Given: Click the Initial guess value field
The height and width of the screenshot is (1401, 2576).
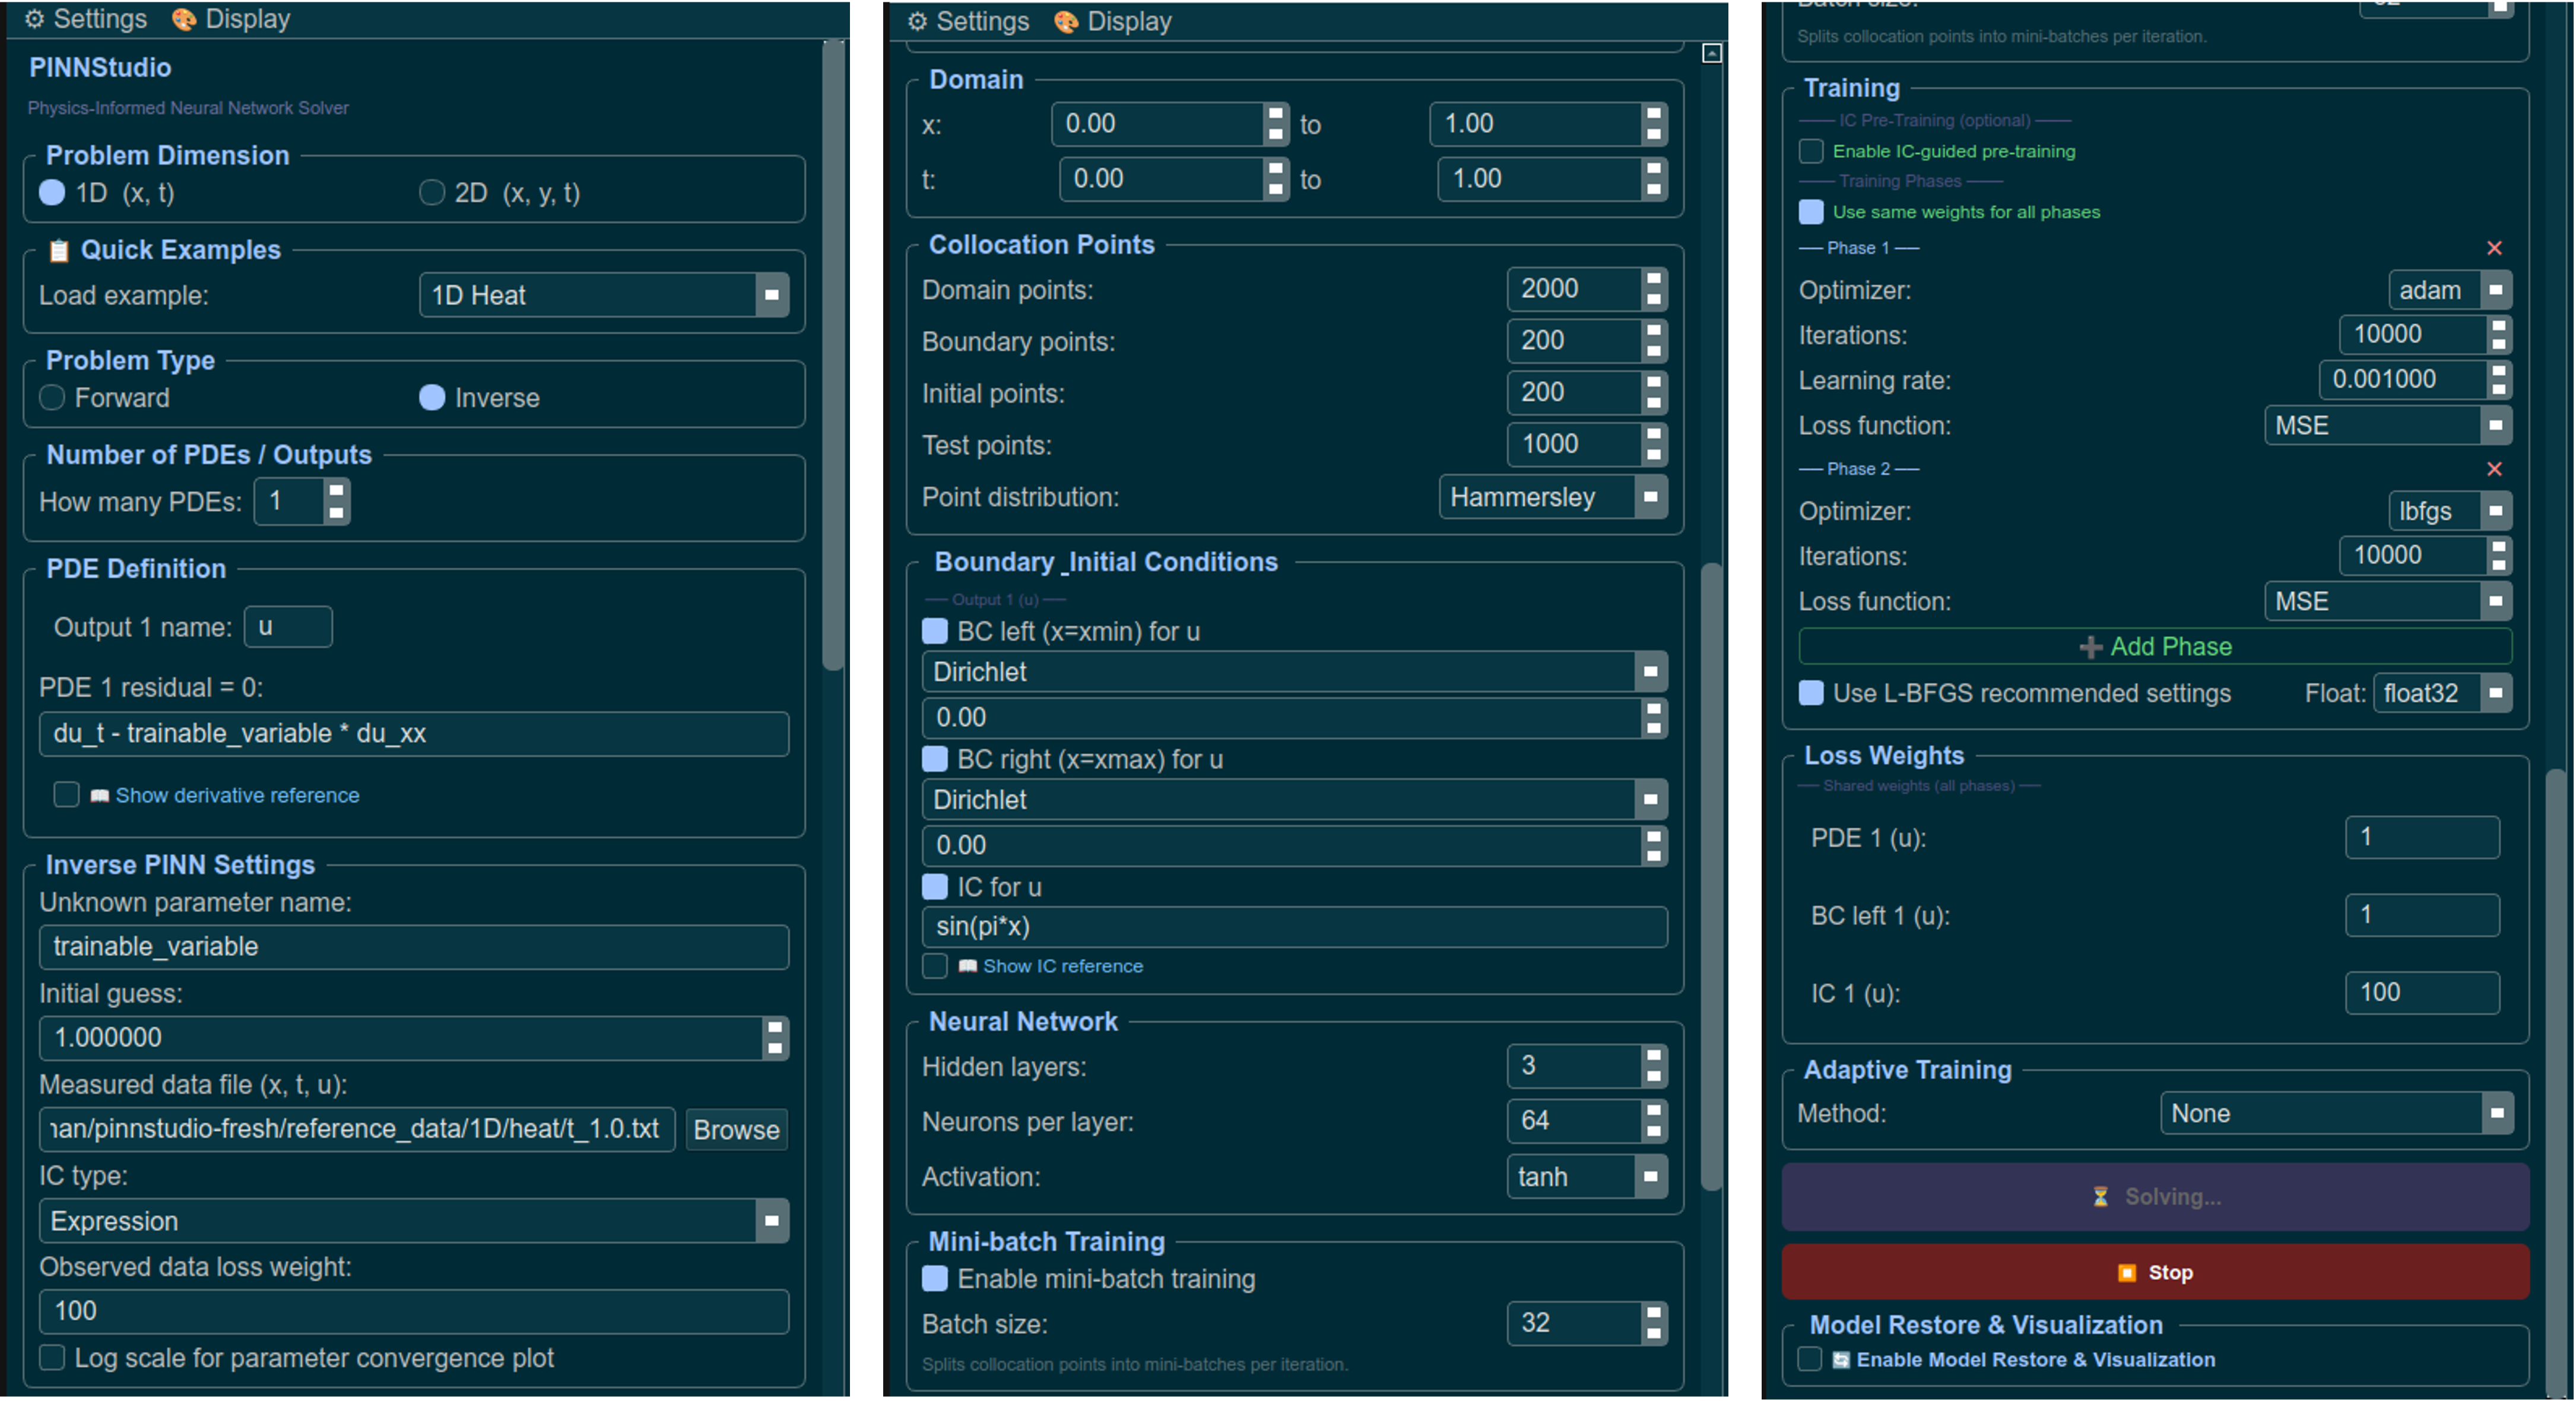Looking at the screenshot, I should pyautogui.click(x=414, y=1037).
